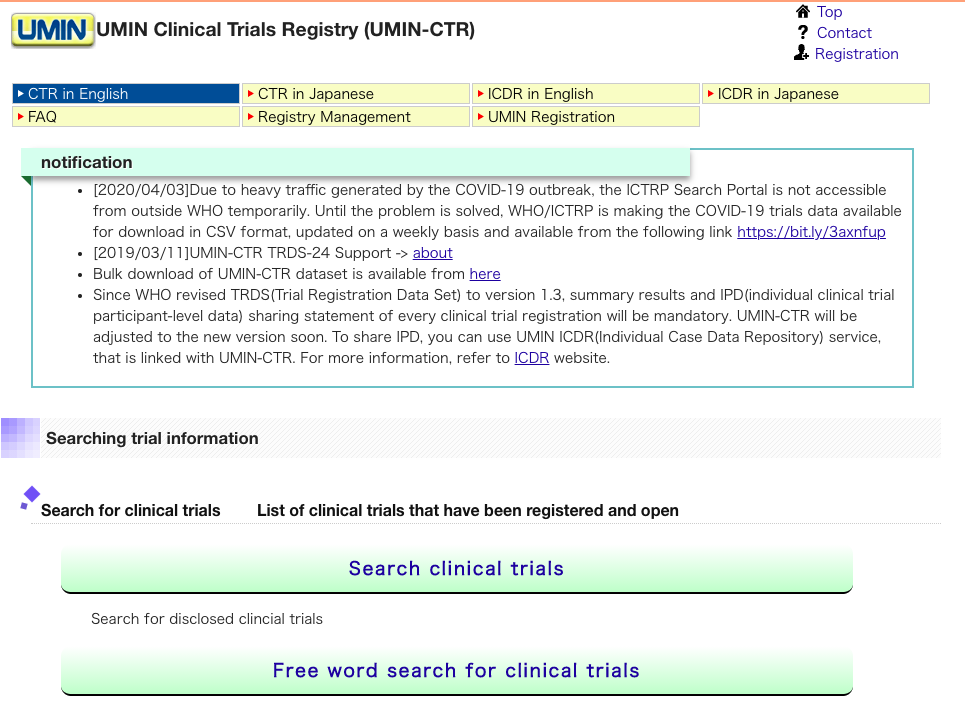This screenshot has width=965, height=719.
Task: Open UMIN Registration menu item
Action: click(586, 116)
